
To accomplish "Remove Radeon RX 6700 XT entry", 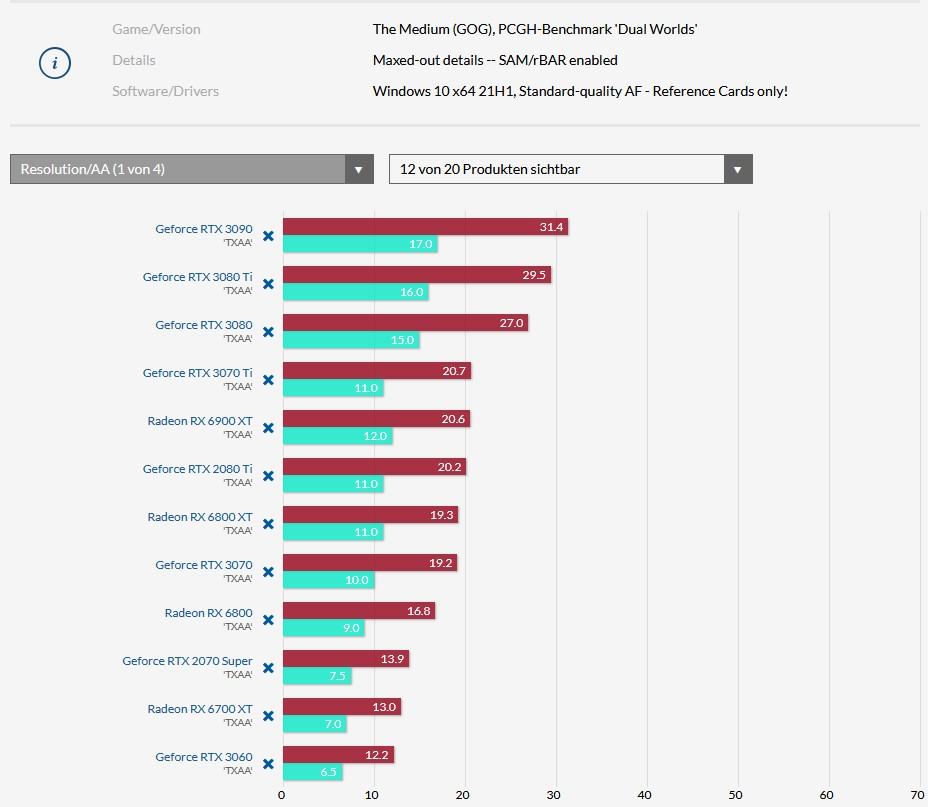I will pos(268,716).
